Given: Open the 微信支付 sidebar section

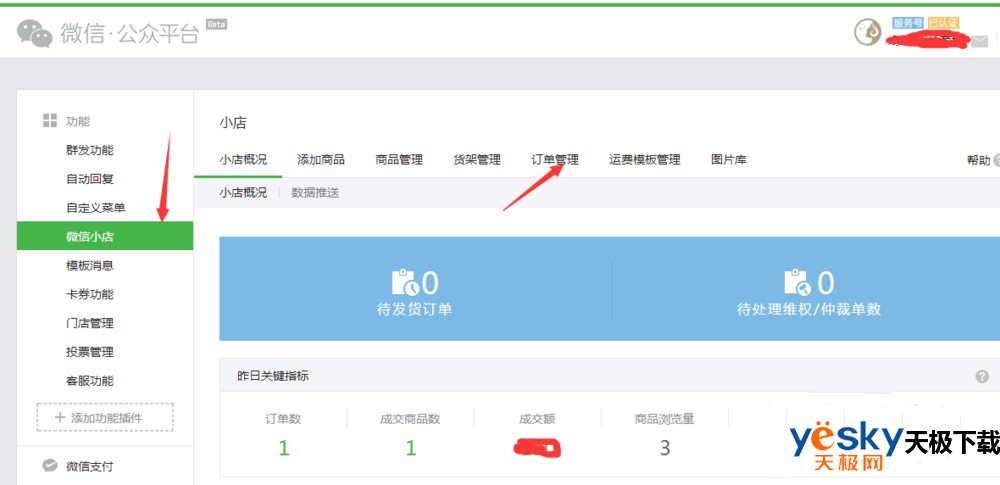Looking at the screenshot, I should coord(90,466).
